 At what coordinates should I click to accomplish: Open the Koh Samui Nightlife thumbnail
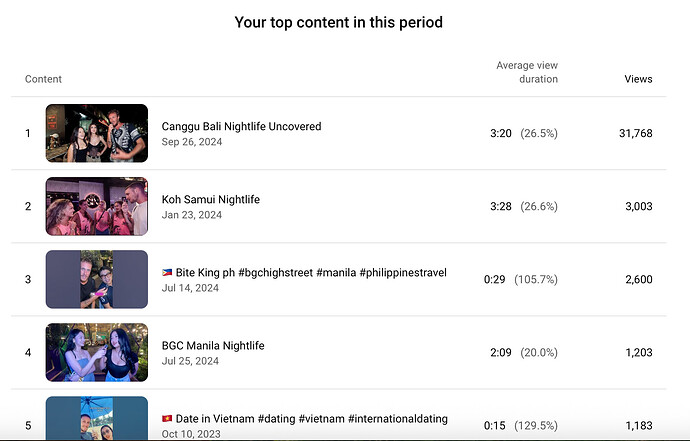[x=97, y=206]
